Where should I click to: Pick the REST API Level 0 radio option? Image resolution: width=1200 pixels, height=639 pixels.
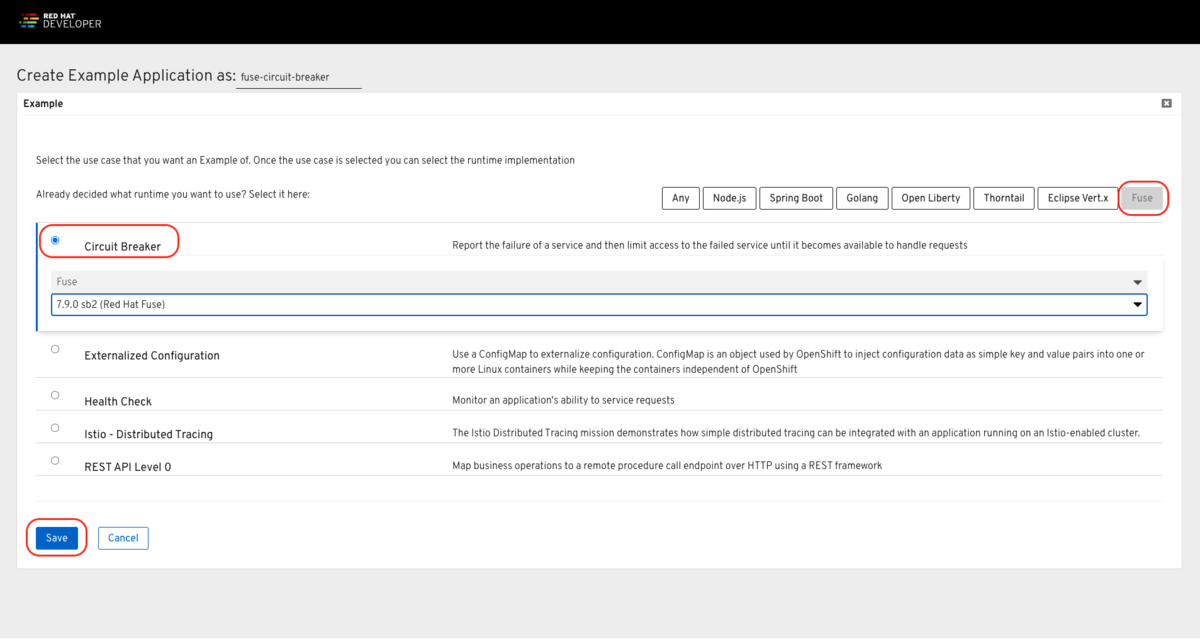(x=55, y=461)
